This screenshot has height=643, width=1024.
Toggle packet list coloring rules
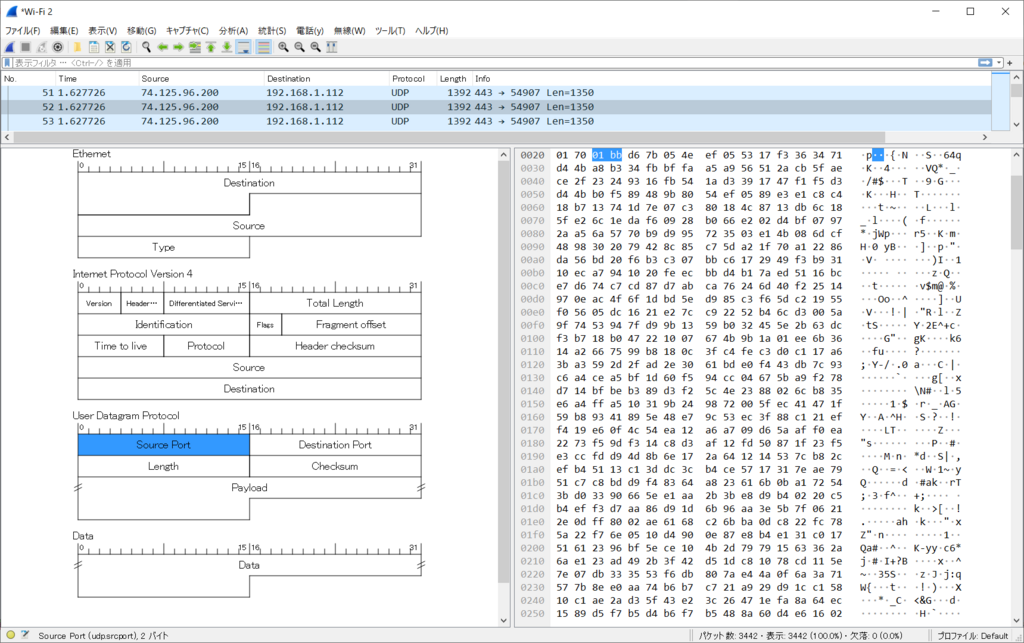(x=263, y=47)
